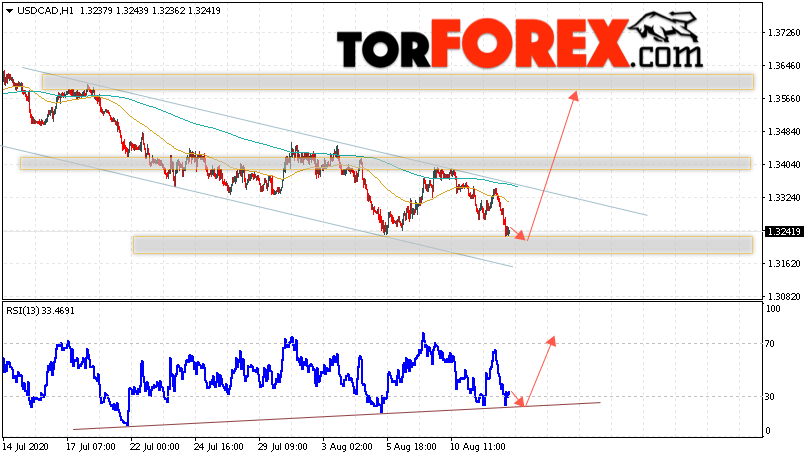Click the 5 Aug 18:00 time label
The image size is (808, 458).
point(411,447)
